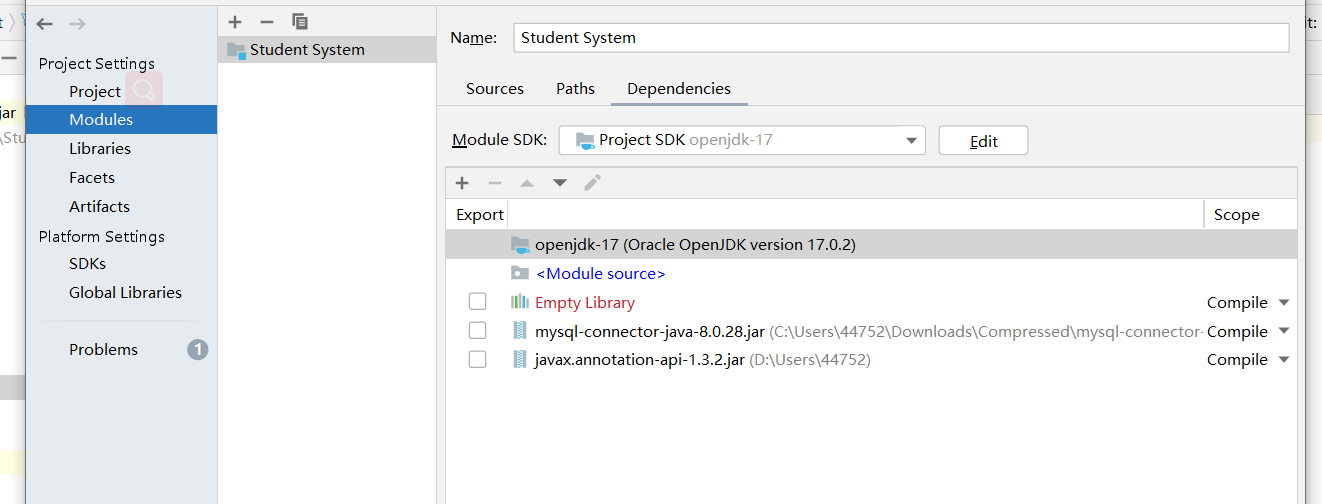The width and height of the screenshot is (1322, 504).
Task: Go back with the left arrow
Action: pyautogui.click(x=45, y=23)
